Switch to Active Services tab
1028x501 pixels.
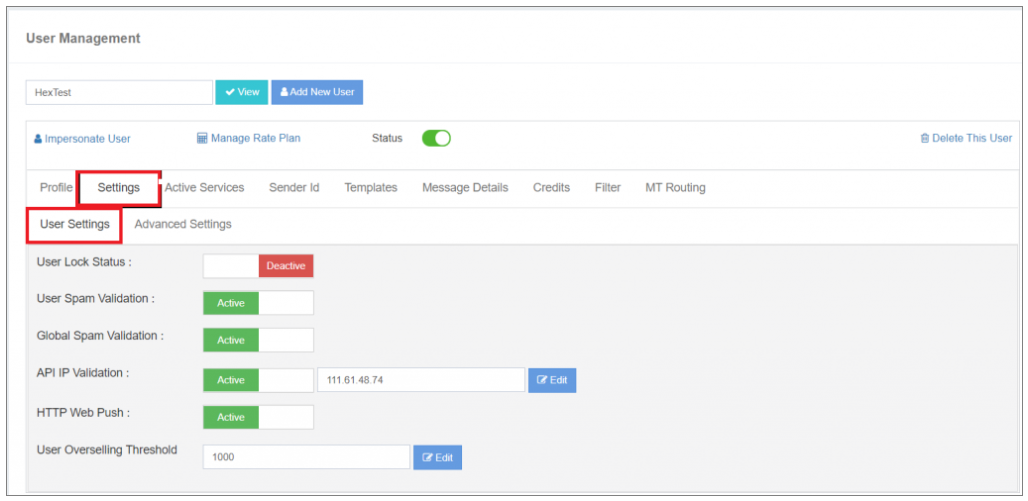[x=204, y=187]
